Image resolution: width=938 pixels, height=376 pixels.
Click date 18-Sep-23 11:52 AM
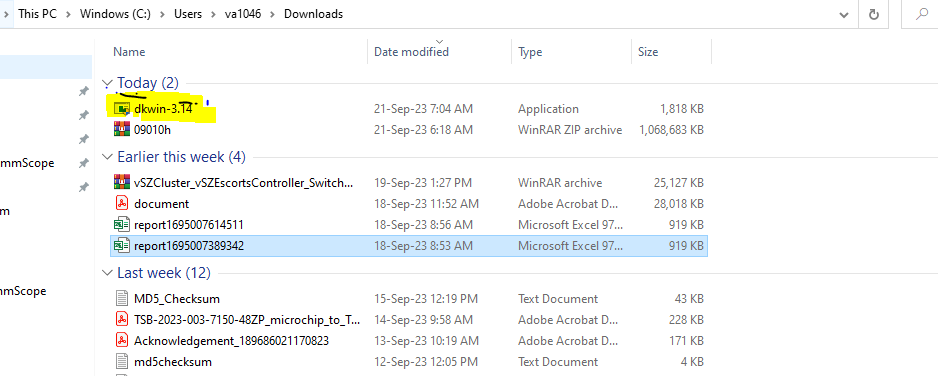tap(427, 204)
